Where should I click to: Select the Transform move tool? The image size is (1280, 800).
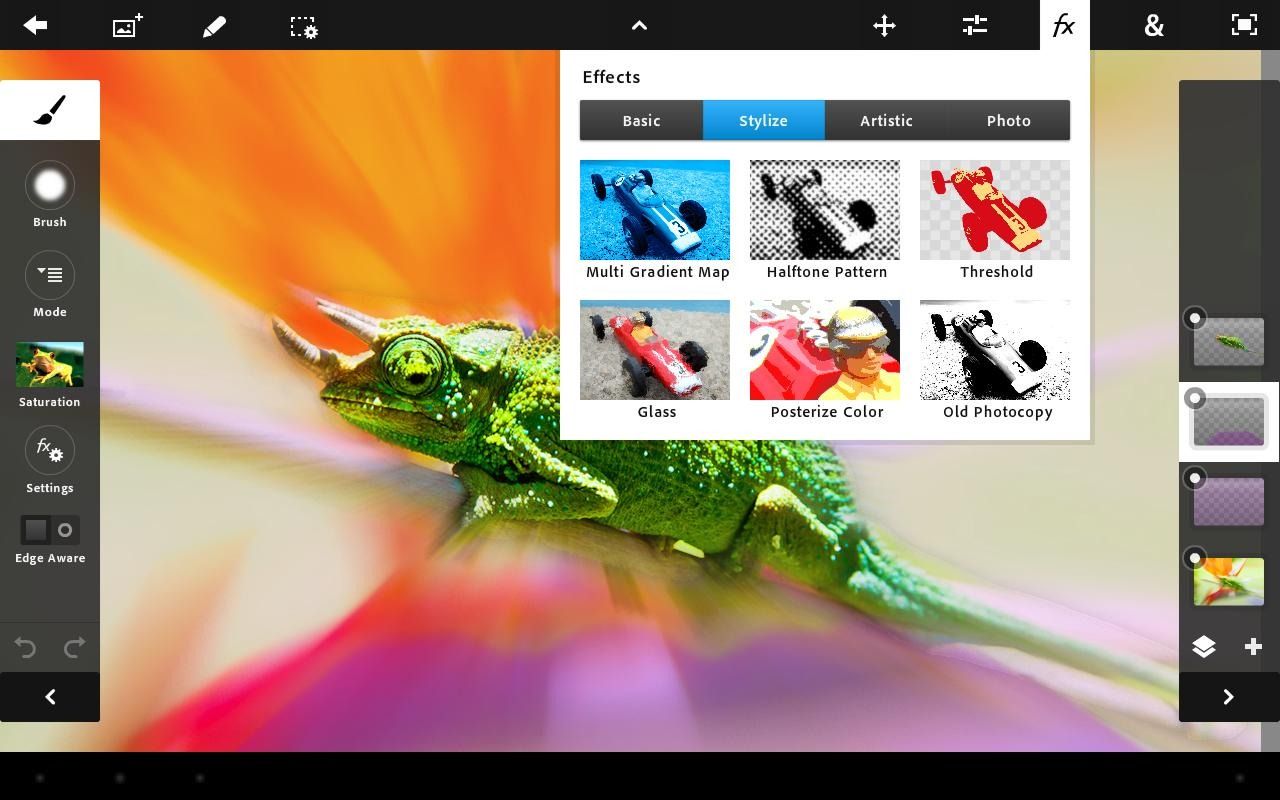click(883, 25)
